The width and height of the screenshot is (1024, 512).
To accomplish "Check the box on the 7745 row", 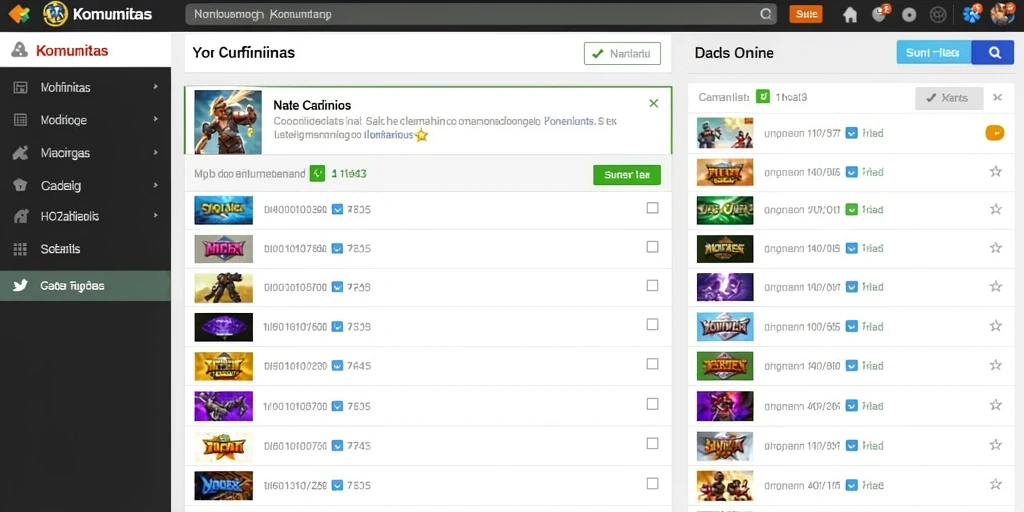I will coord(652,443).
